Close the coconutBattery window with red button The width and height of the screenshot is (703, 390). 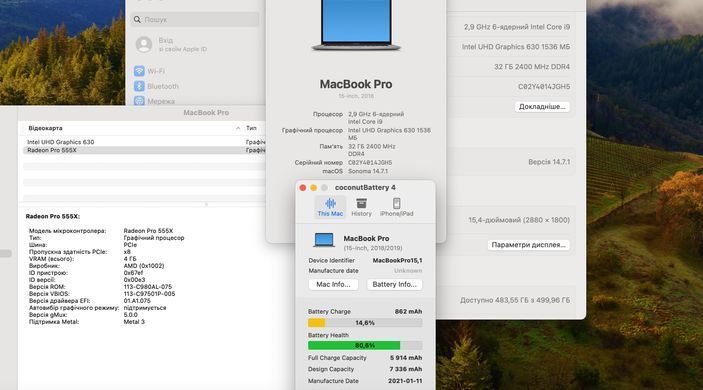[x=303, y=188]
